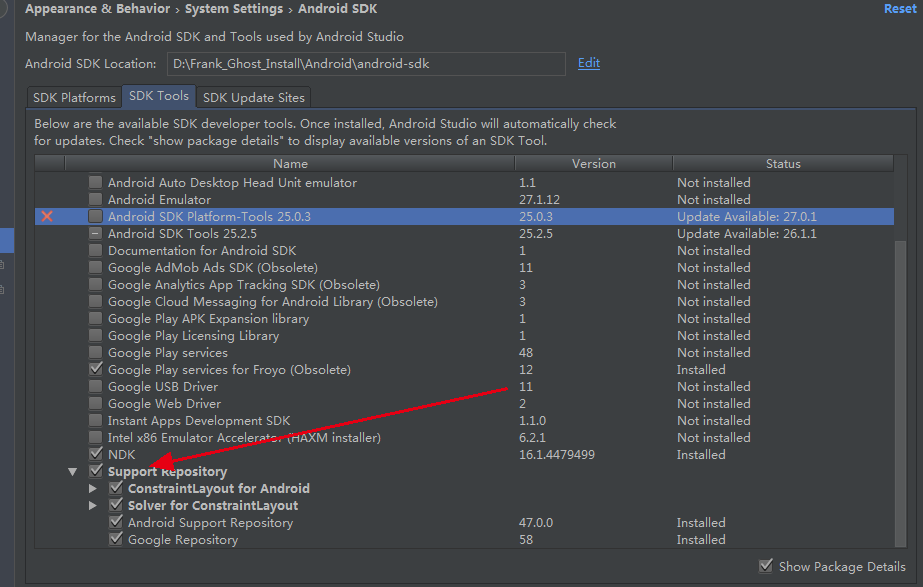923x587 pixels.
Task: Open the SDK Update Sites tab
Action: click(254, 97)
